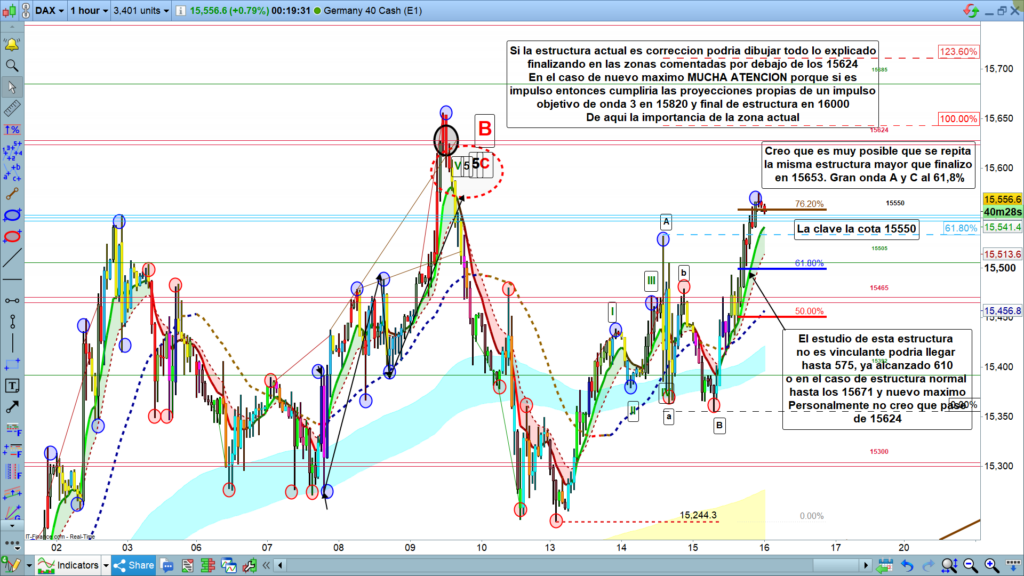Click the red filled ellipse tool
This screenshot has height=576, width=1024.
click(11, 236)
